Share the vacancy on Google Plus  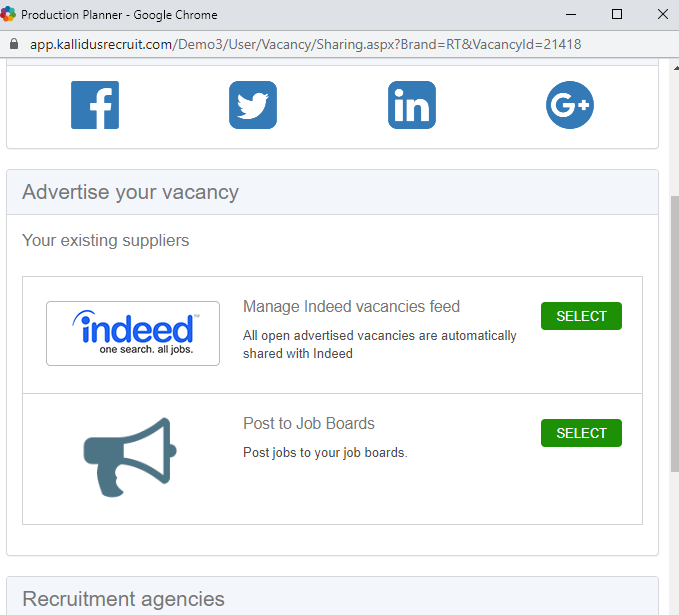click(x=570, y=105)
